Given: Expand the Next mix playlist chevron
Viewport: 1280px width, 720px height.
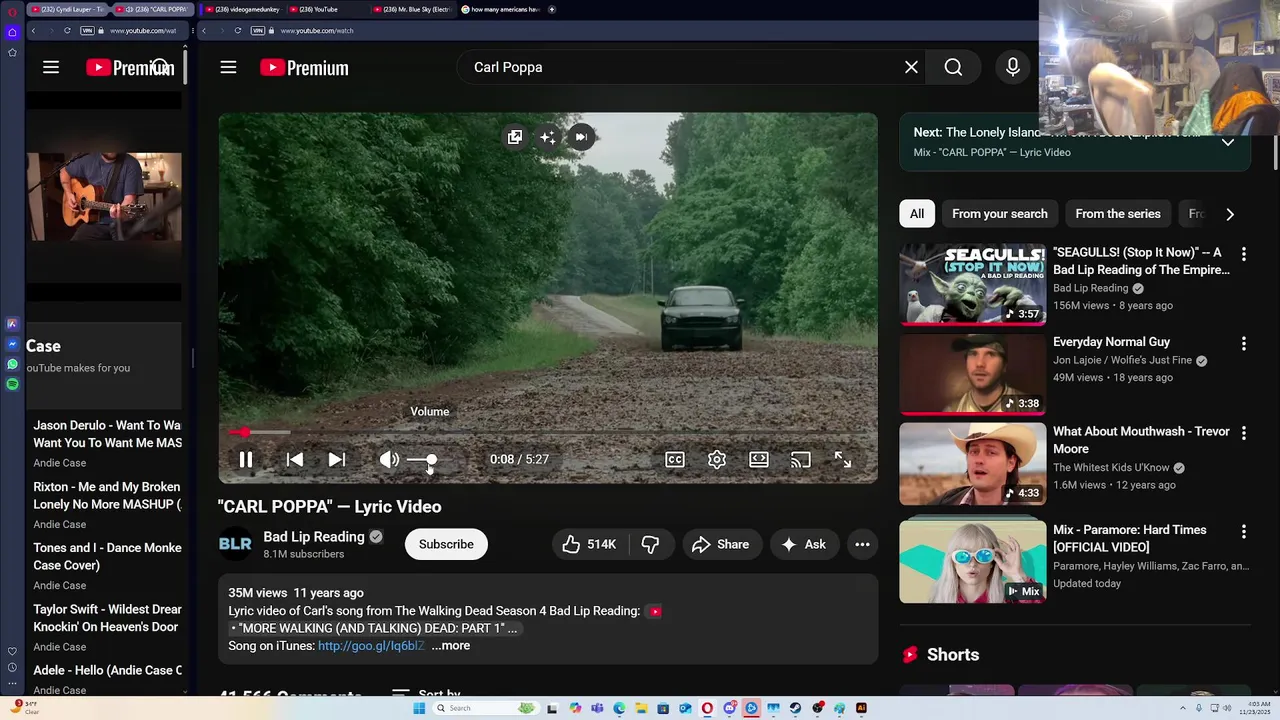Looking at the screenshot, I should (x=1228, y=142).
